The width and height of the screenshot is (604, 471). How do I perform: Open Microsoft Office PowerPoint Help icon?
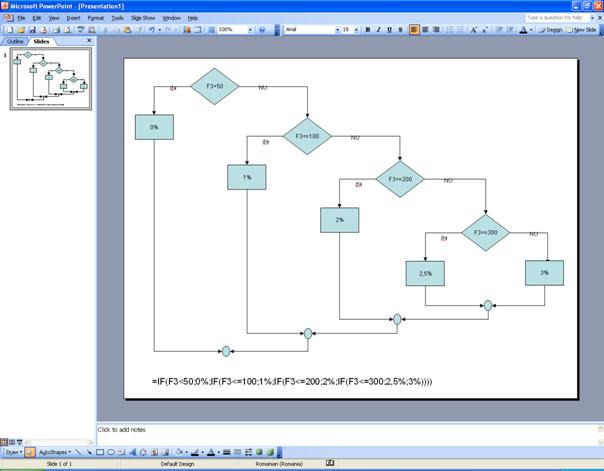pos(262,30)
